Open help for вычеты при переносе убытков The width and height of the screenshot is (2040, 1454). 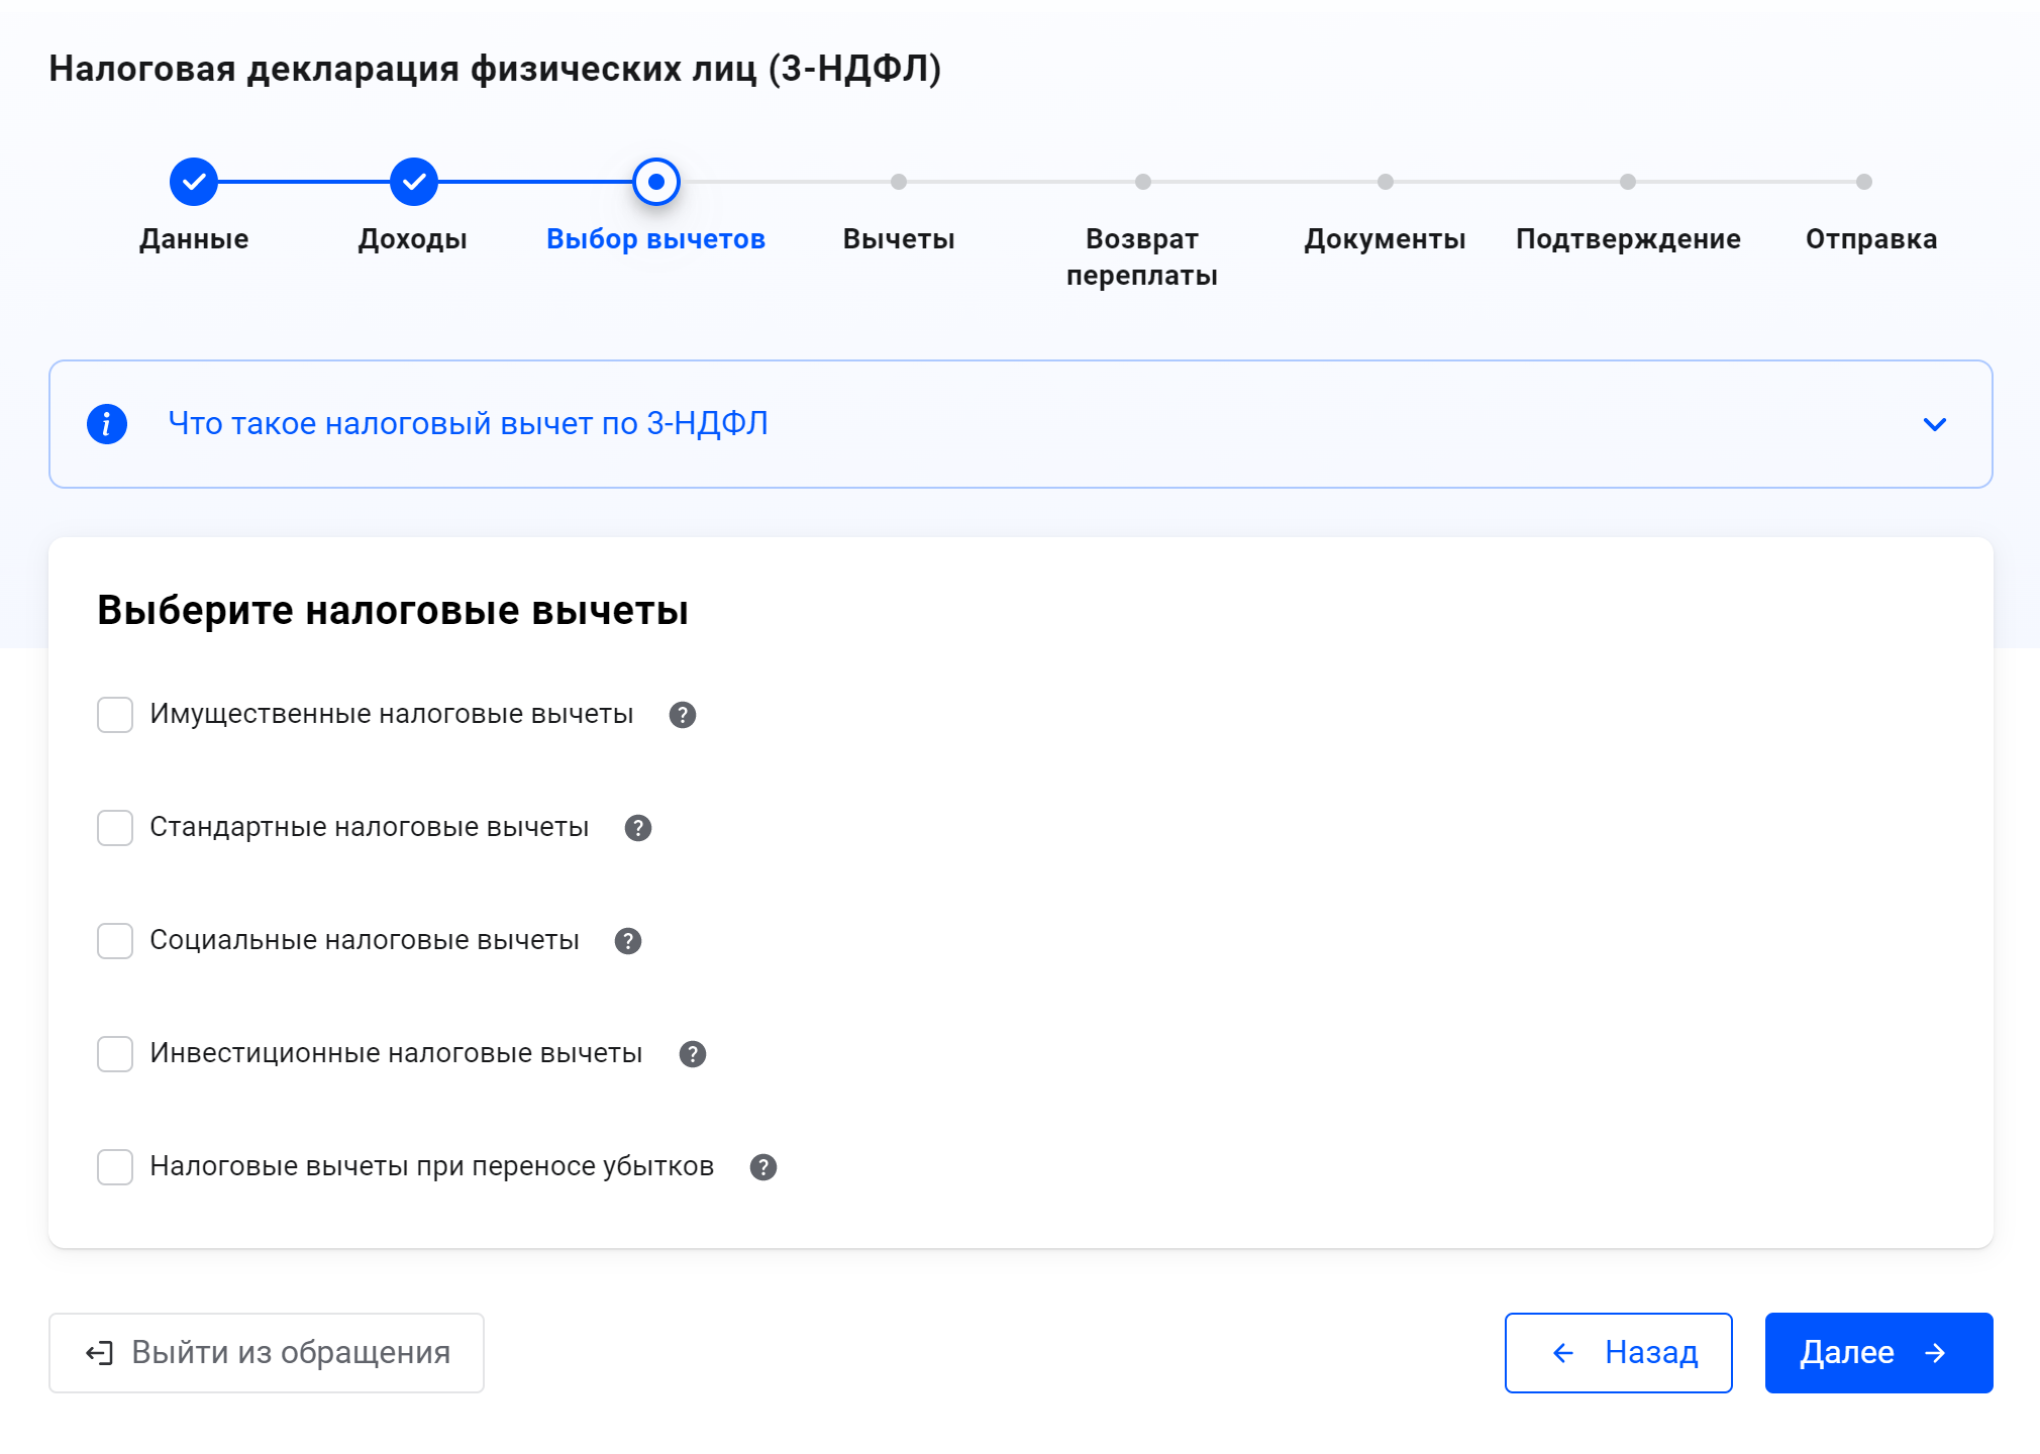click(x=763, y=1167)
